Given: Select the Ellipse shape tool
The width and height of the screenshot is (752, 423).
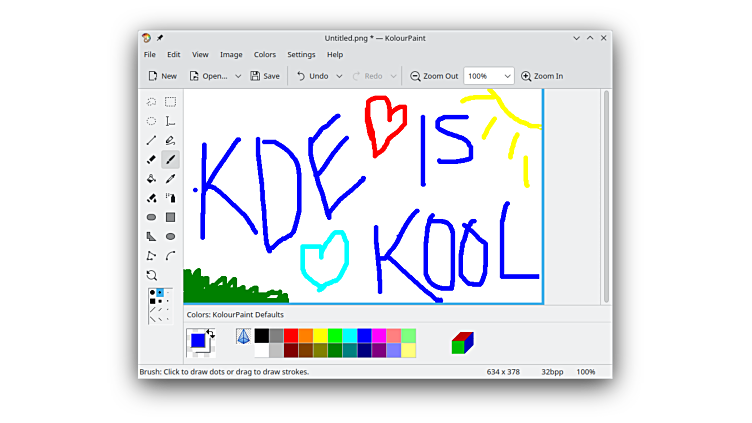Looking at the screenshot, I should pyautogui.click(x=171, y=237).
